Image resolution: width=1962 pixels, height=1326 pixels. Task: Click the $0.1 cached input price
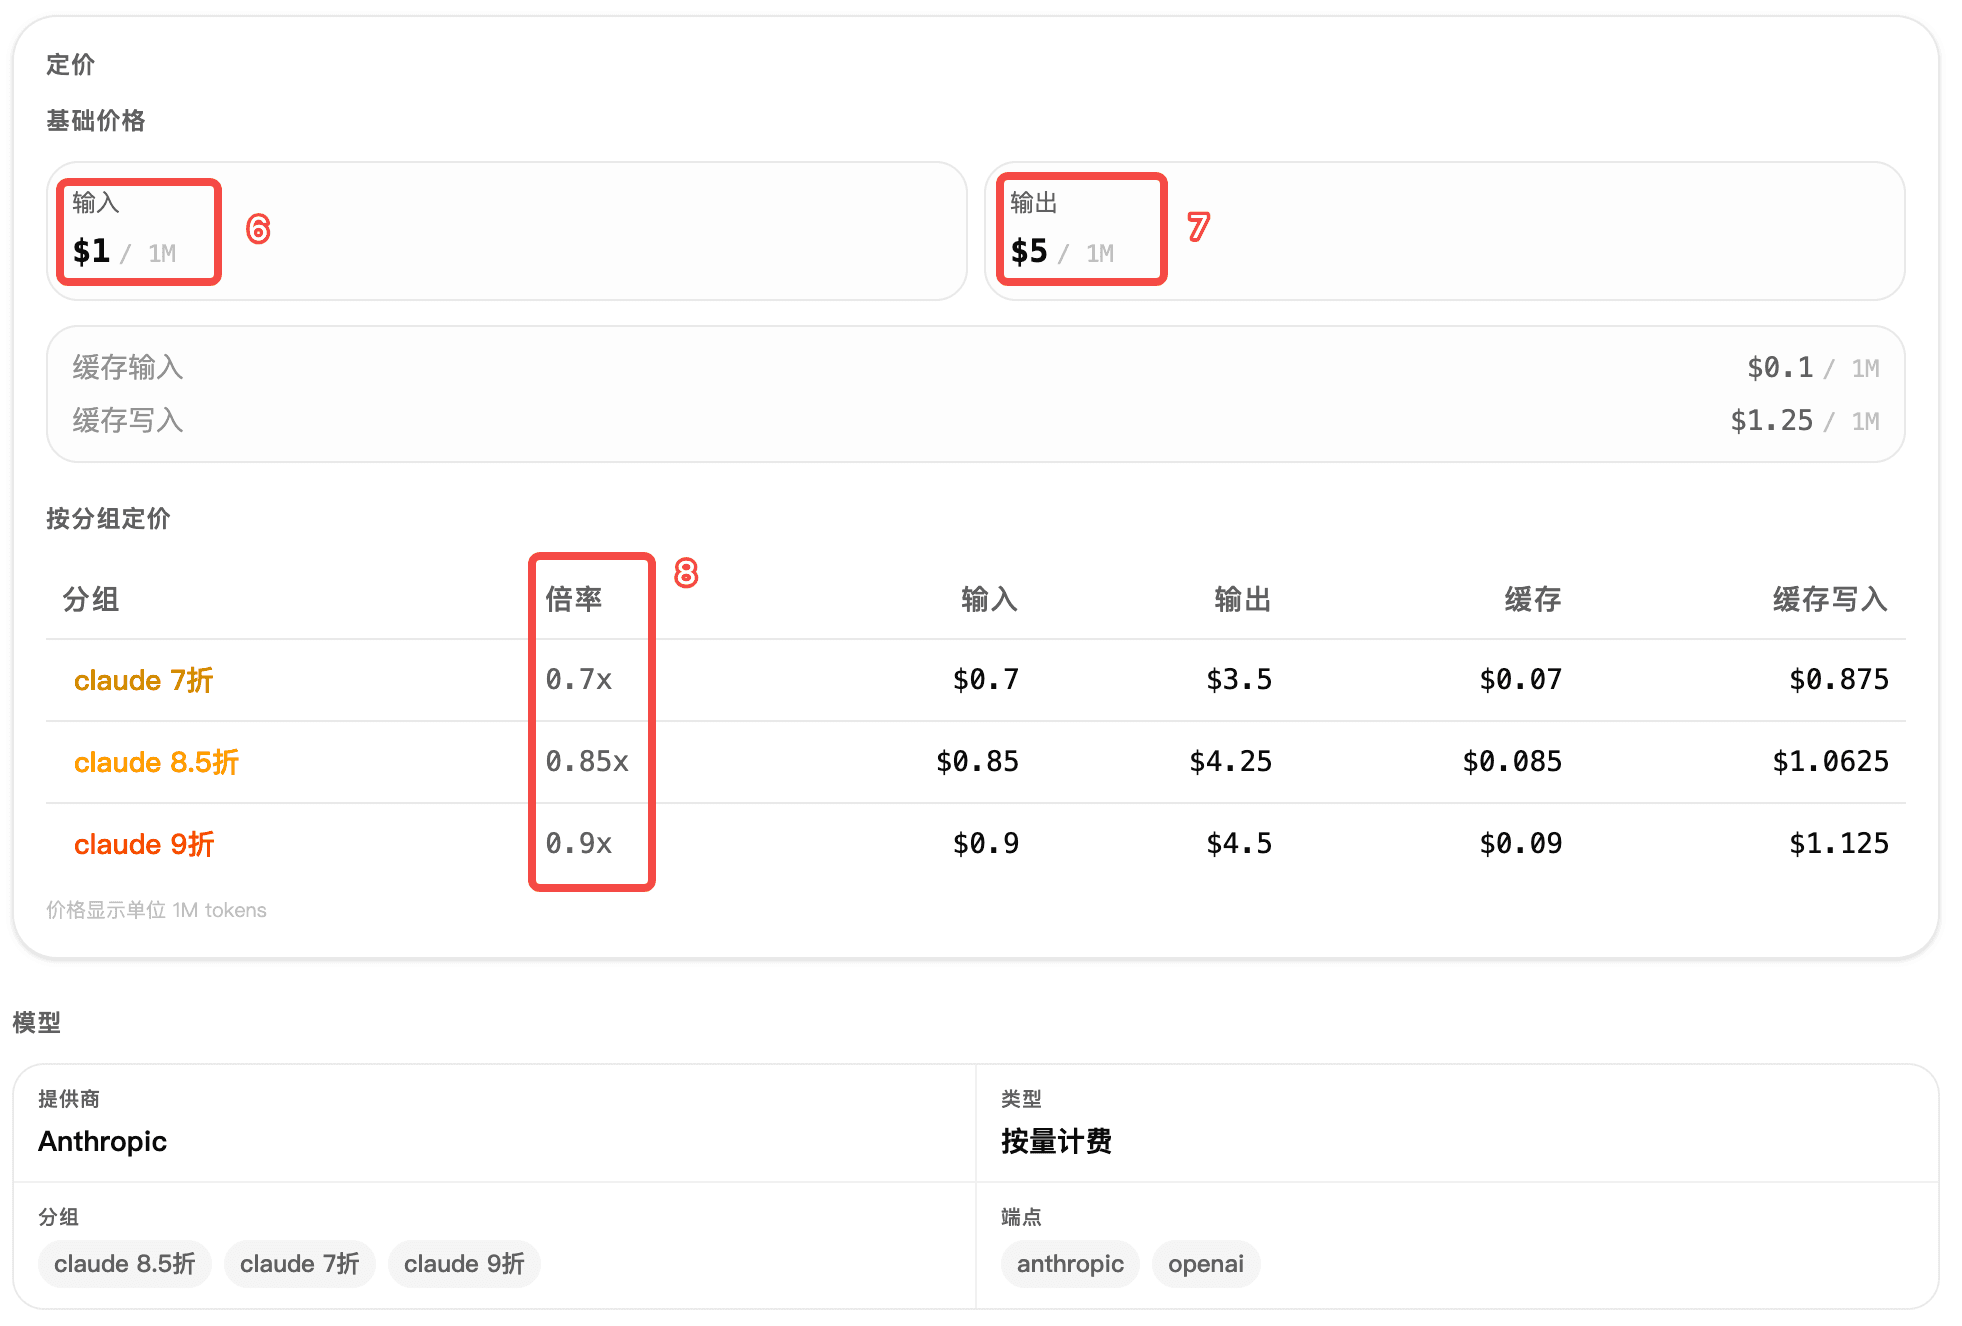(1780, 368)
